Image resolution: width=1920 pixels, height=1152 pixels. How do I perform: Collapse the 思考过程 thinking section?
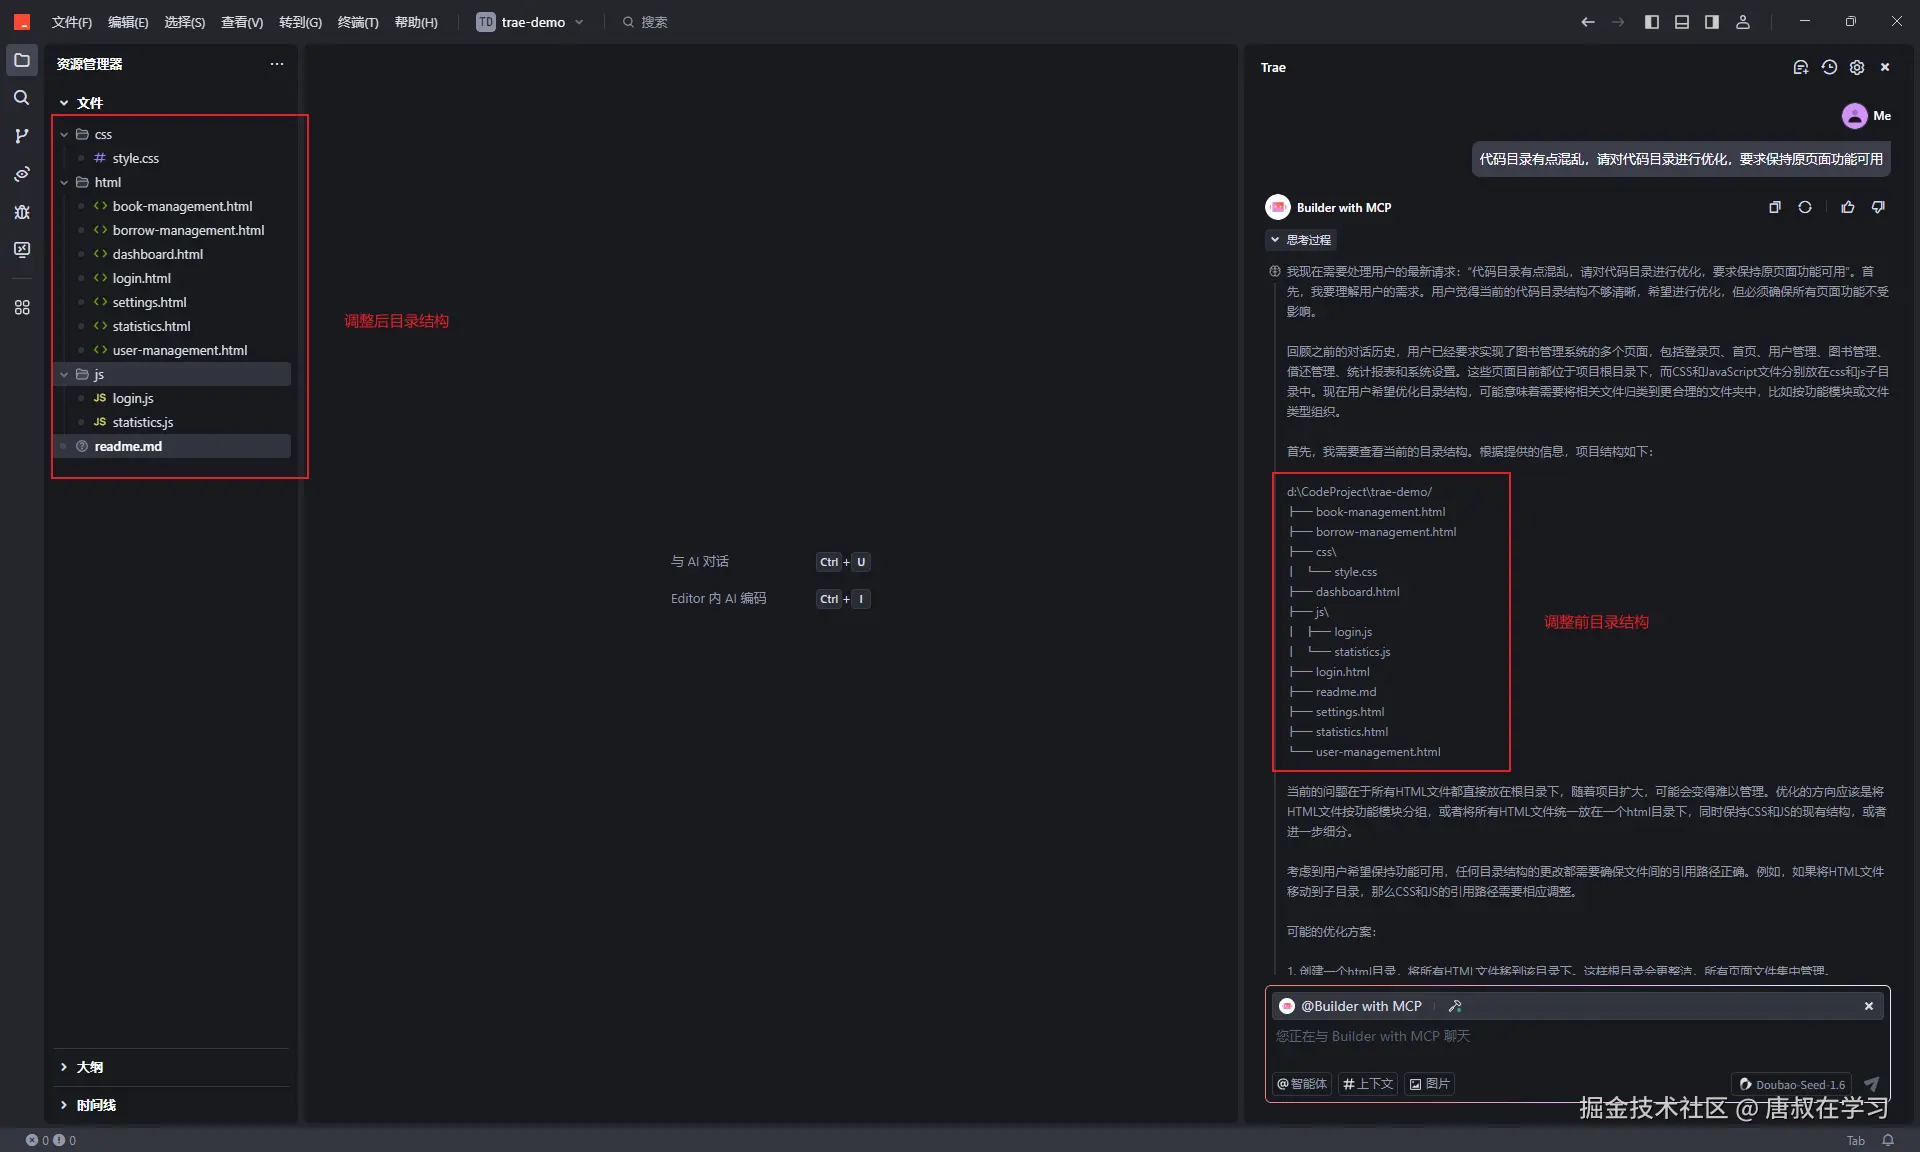click(1300, 240)
